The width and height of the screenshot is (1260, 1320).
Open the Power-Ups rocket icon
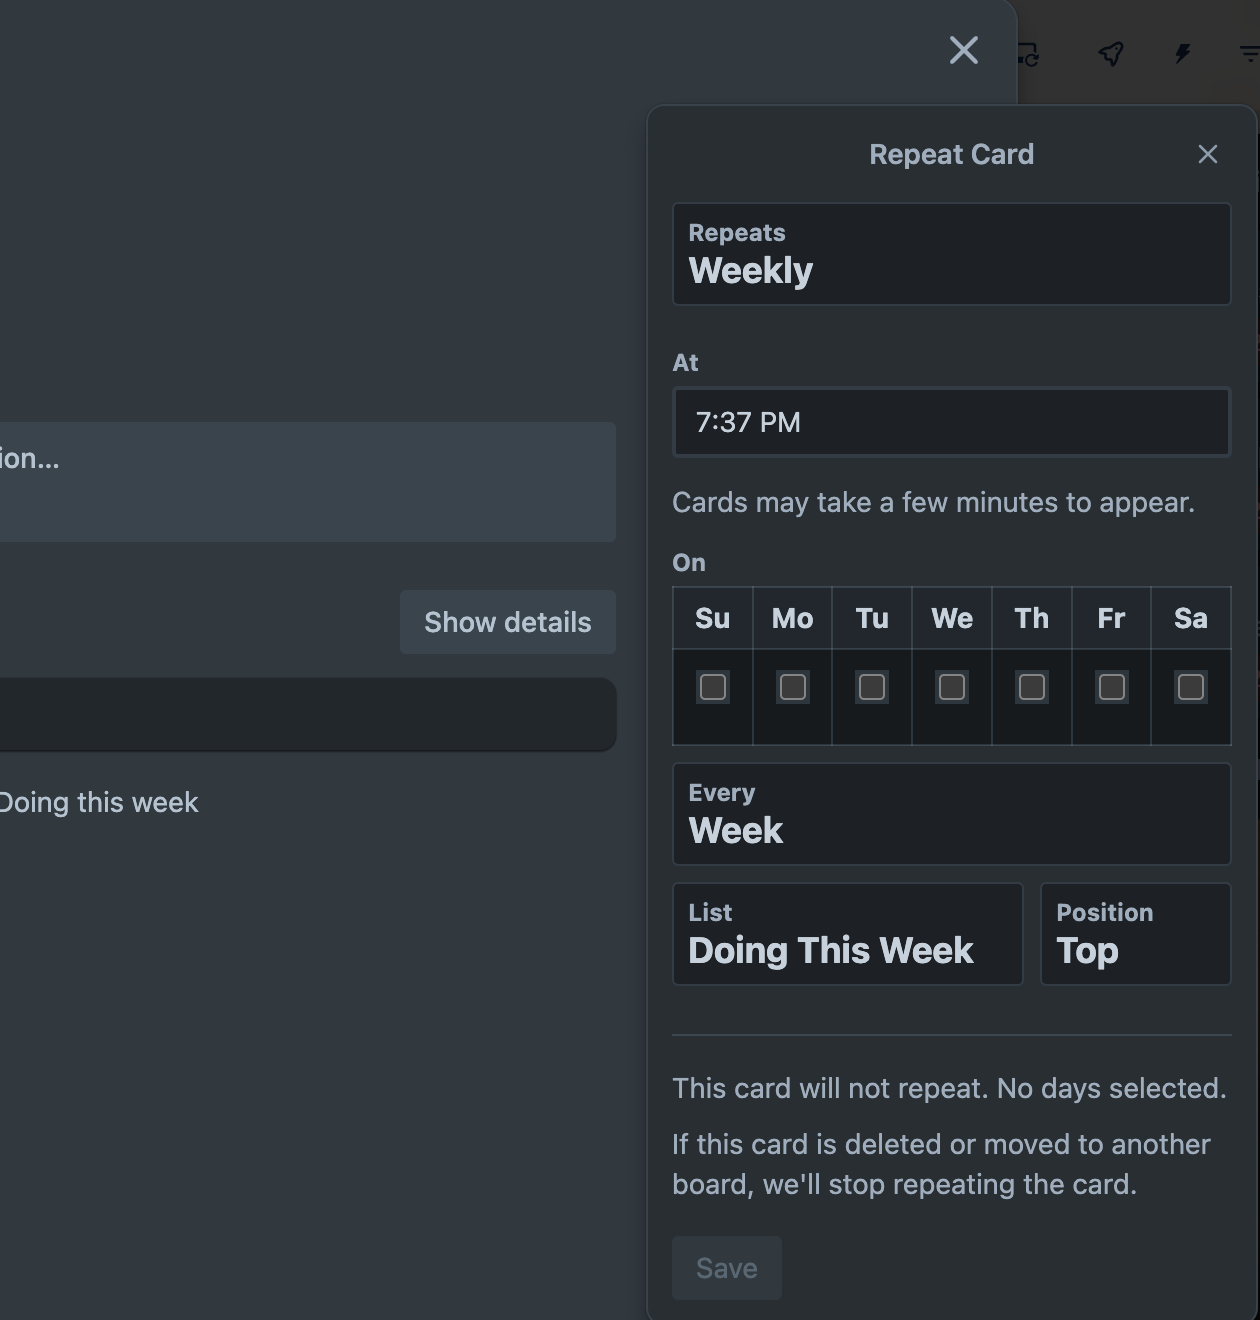1111,53
